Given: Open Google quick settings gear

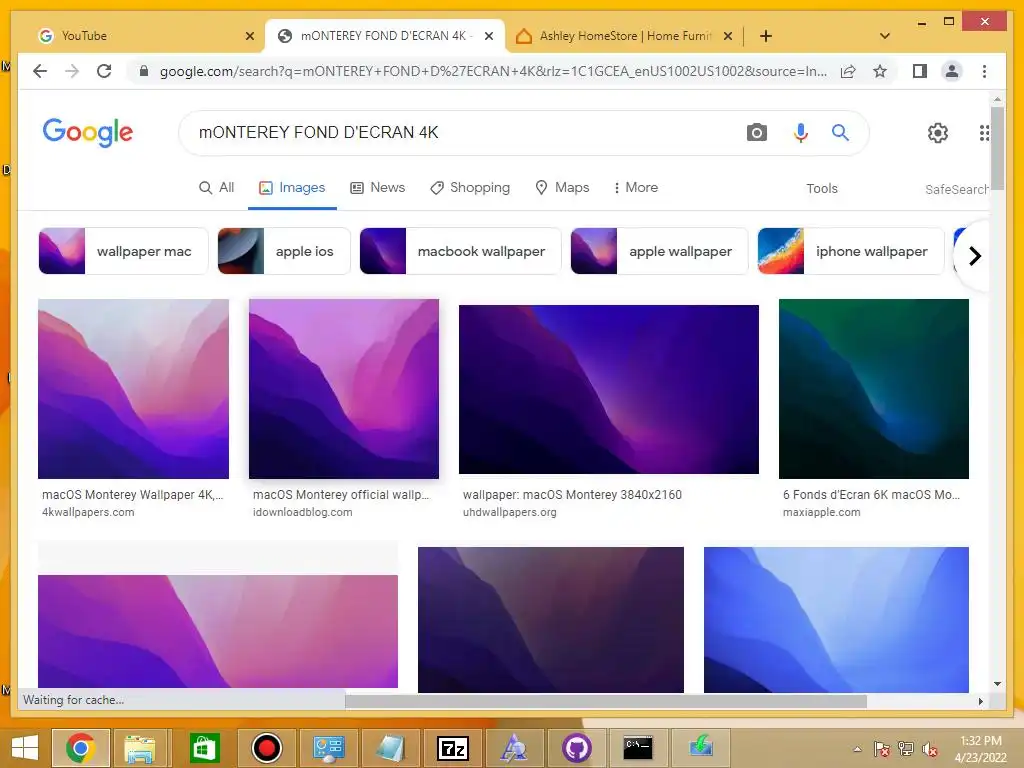Looking at the screenshot, I should pyautogui.click(x=938, y=133).
